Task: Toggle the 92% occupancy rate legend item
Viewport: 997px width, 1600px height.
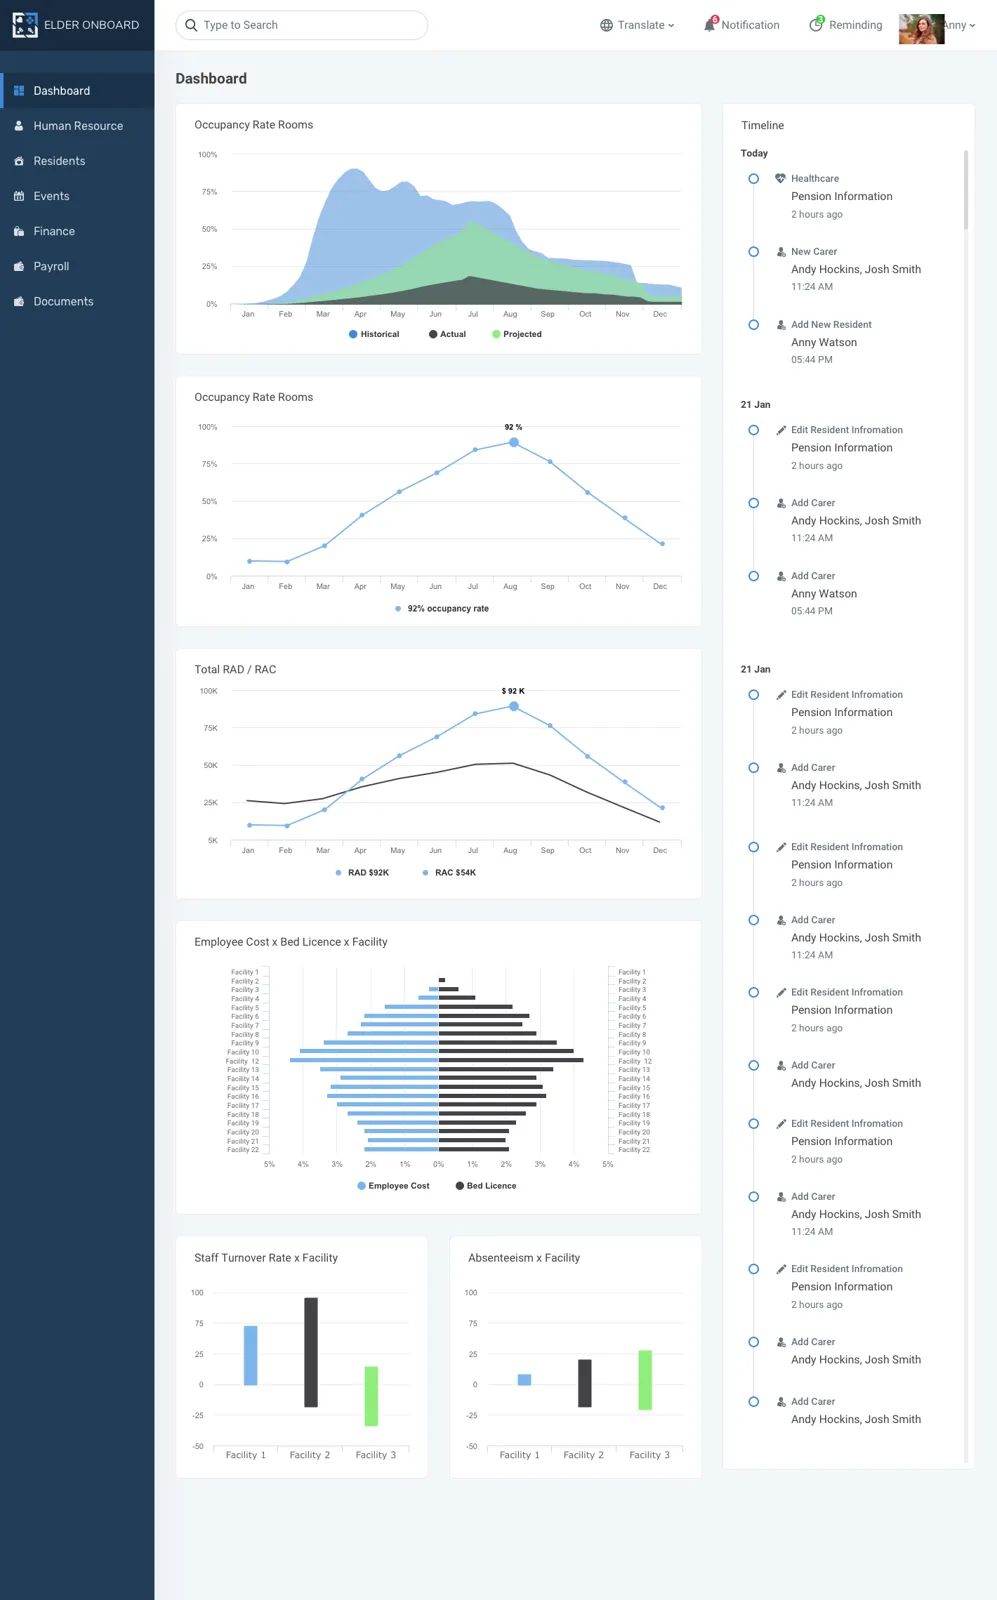Action: pyautogui.click(x=442, y=609)
